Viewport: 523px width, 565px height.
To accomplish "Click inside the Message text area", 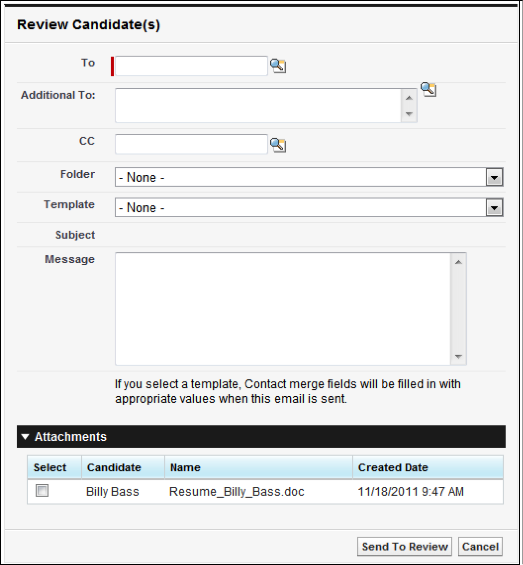I will point(283,309).
